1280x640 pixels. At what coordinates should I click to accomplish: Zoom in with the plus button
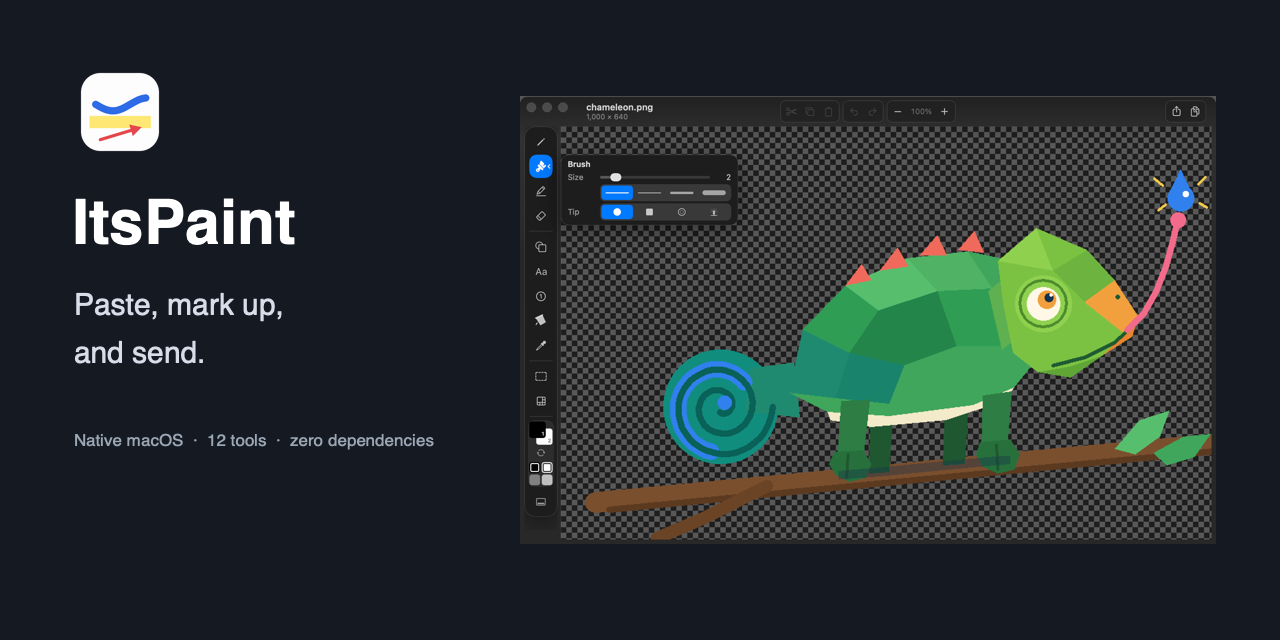(x=944, y=111)
